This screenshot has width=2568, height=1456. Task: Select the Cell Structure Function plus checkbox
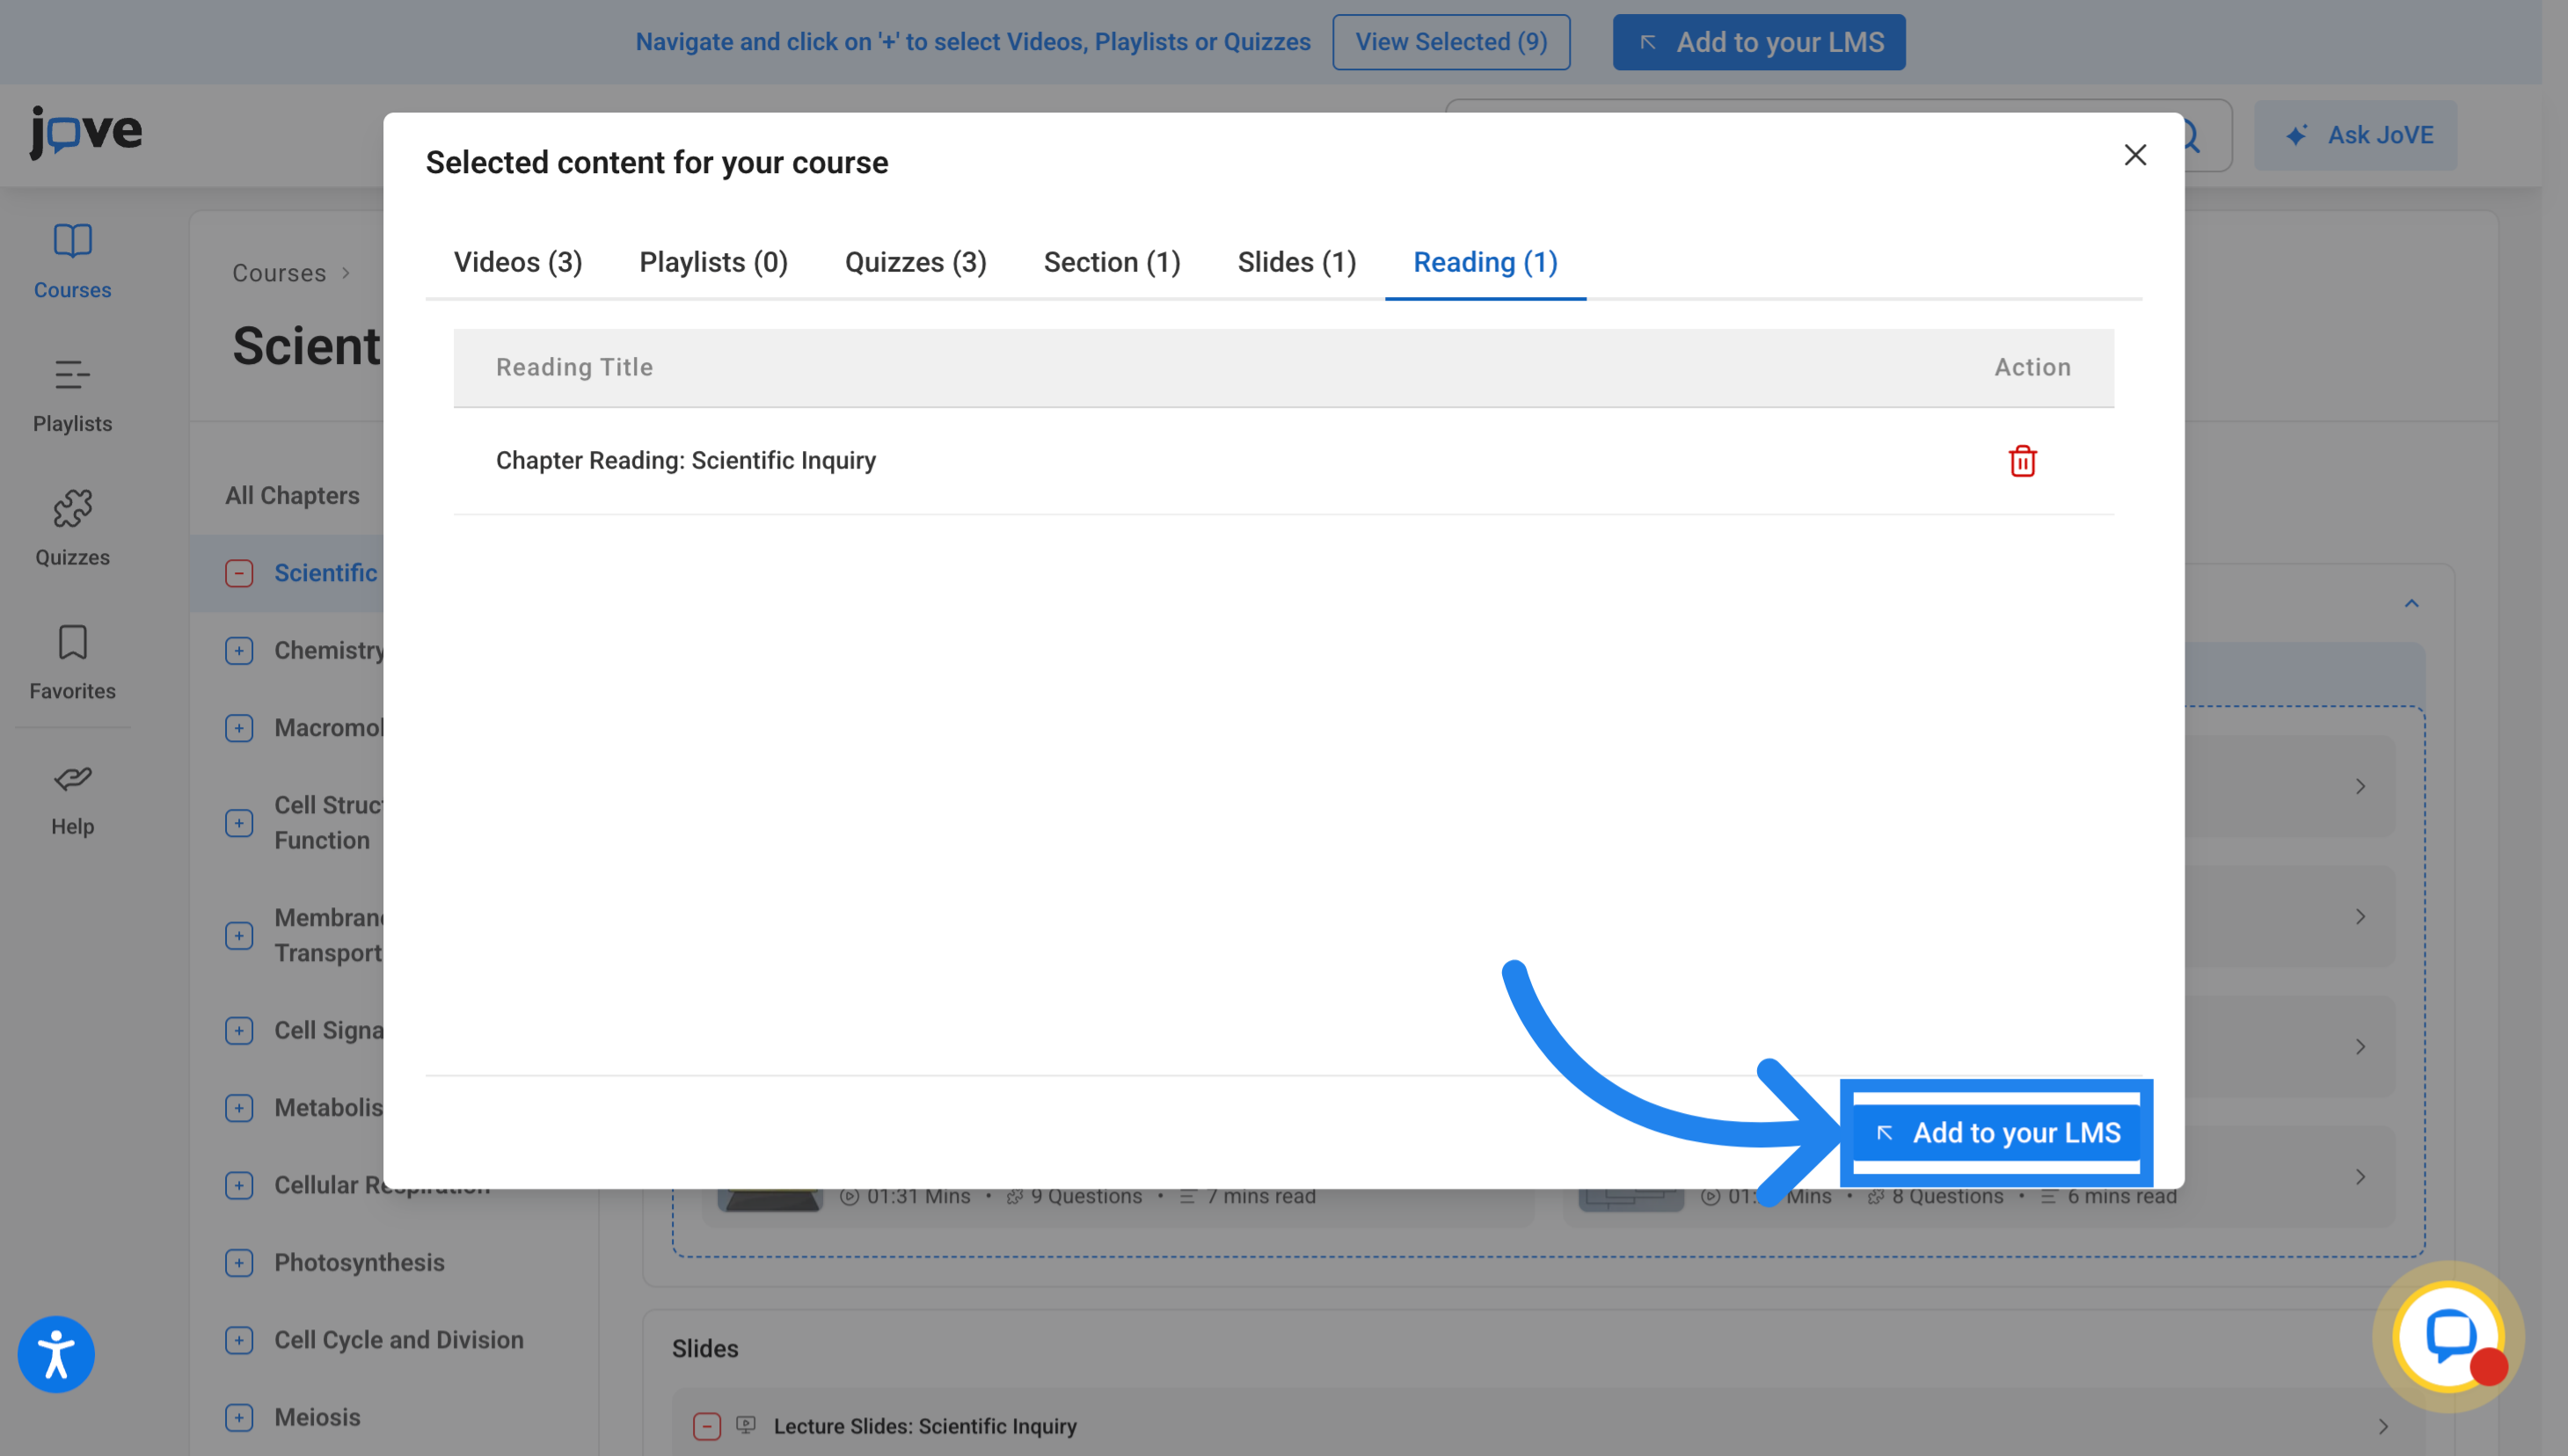coord(239,823)
